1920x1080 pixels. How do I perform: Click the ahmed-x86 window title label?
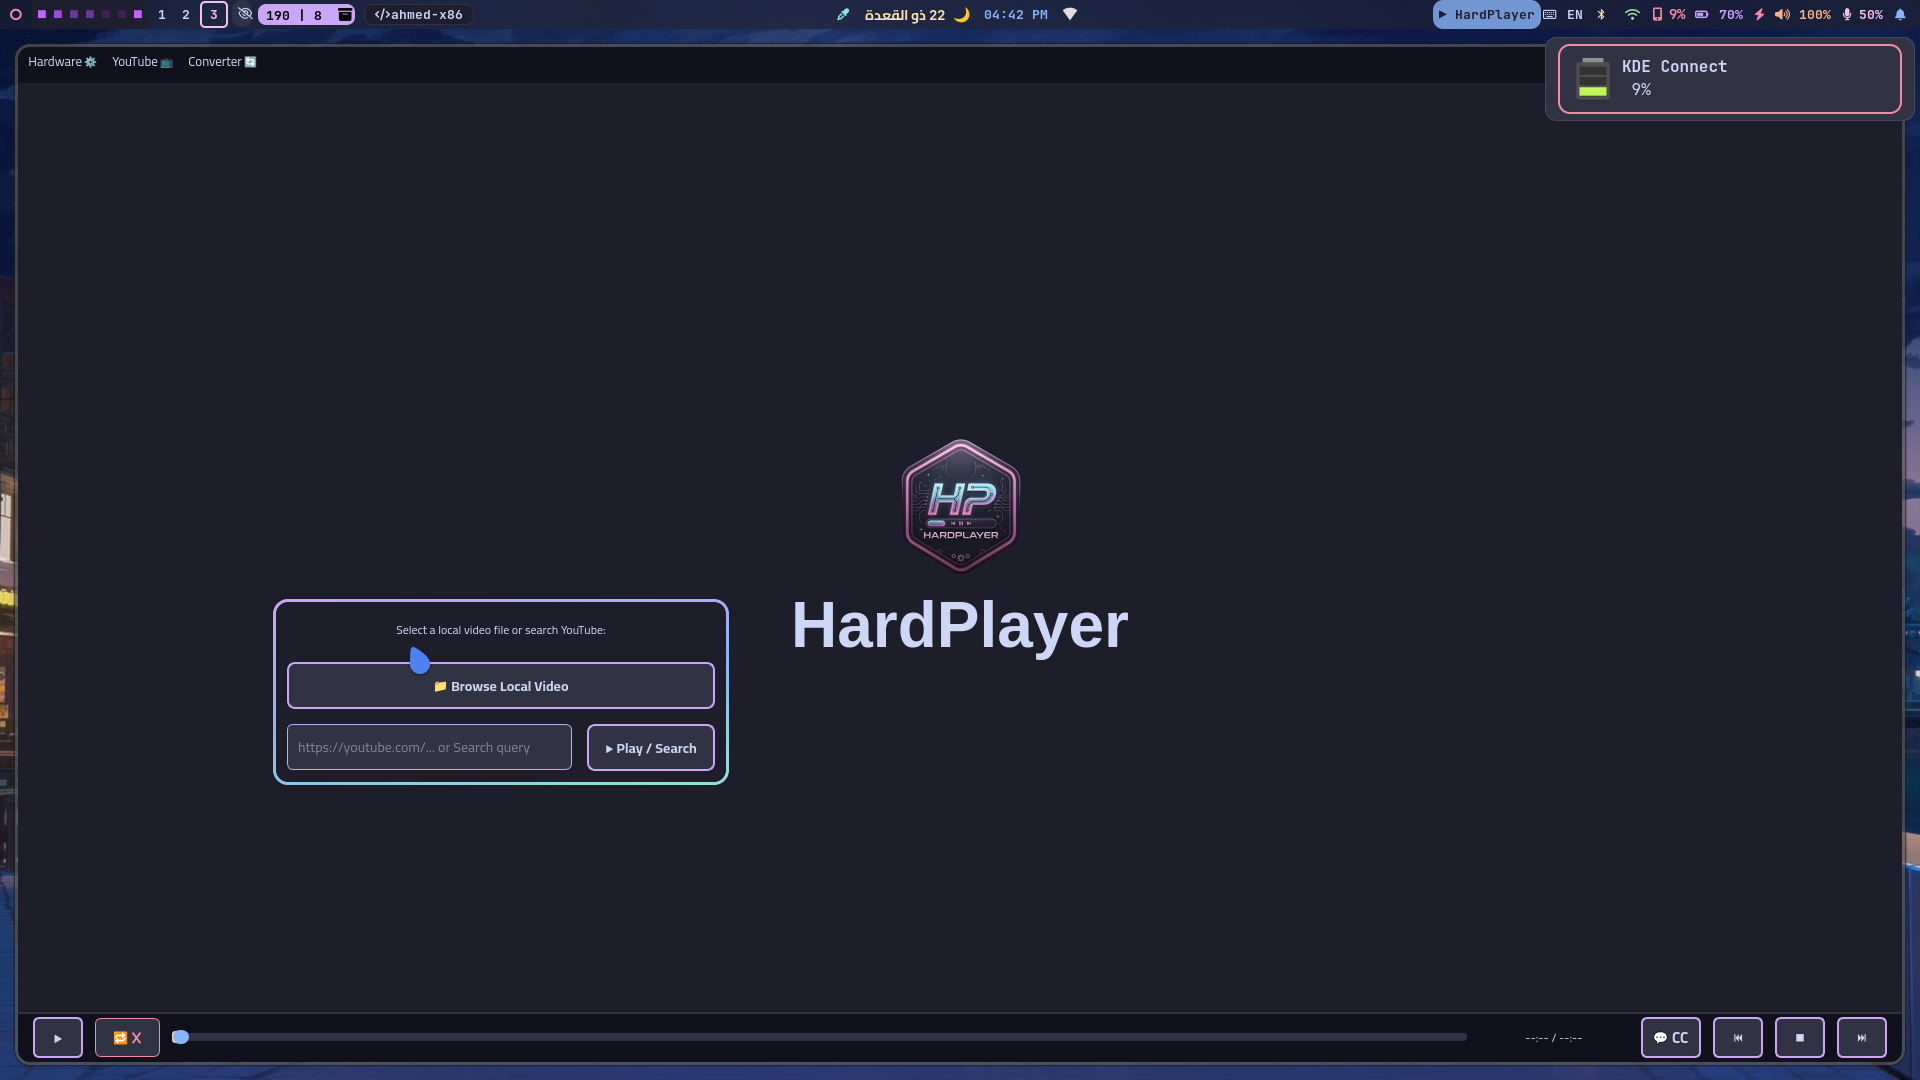pyautogui.click(x=419, y=15)
